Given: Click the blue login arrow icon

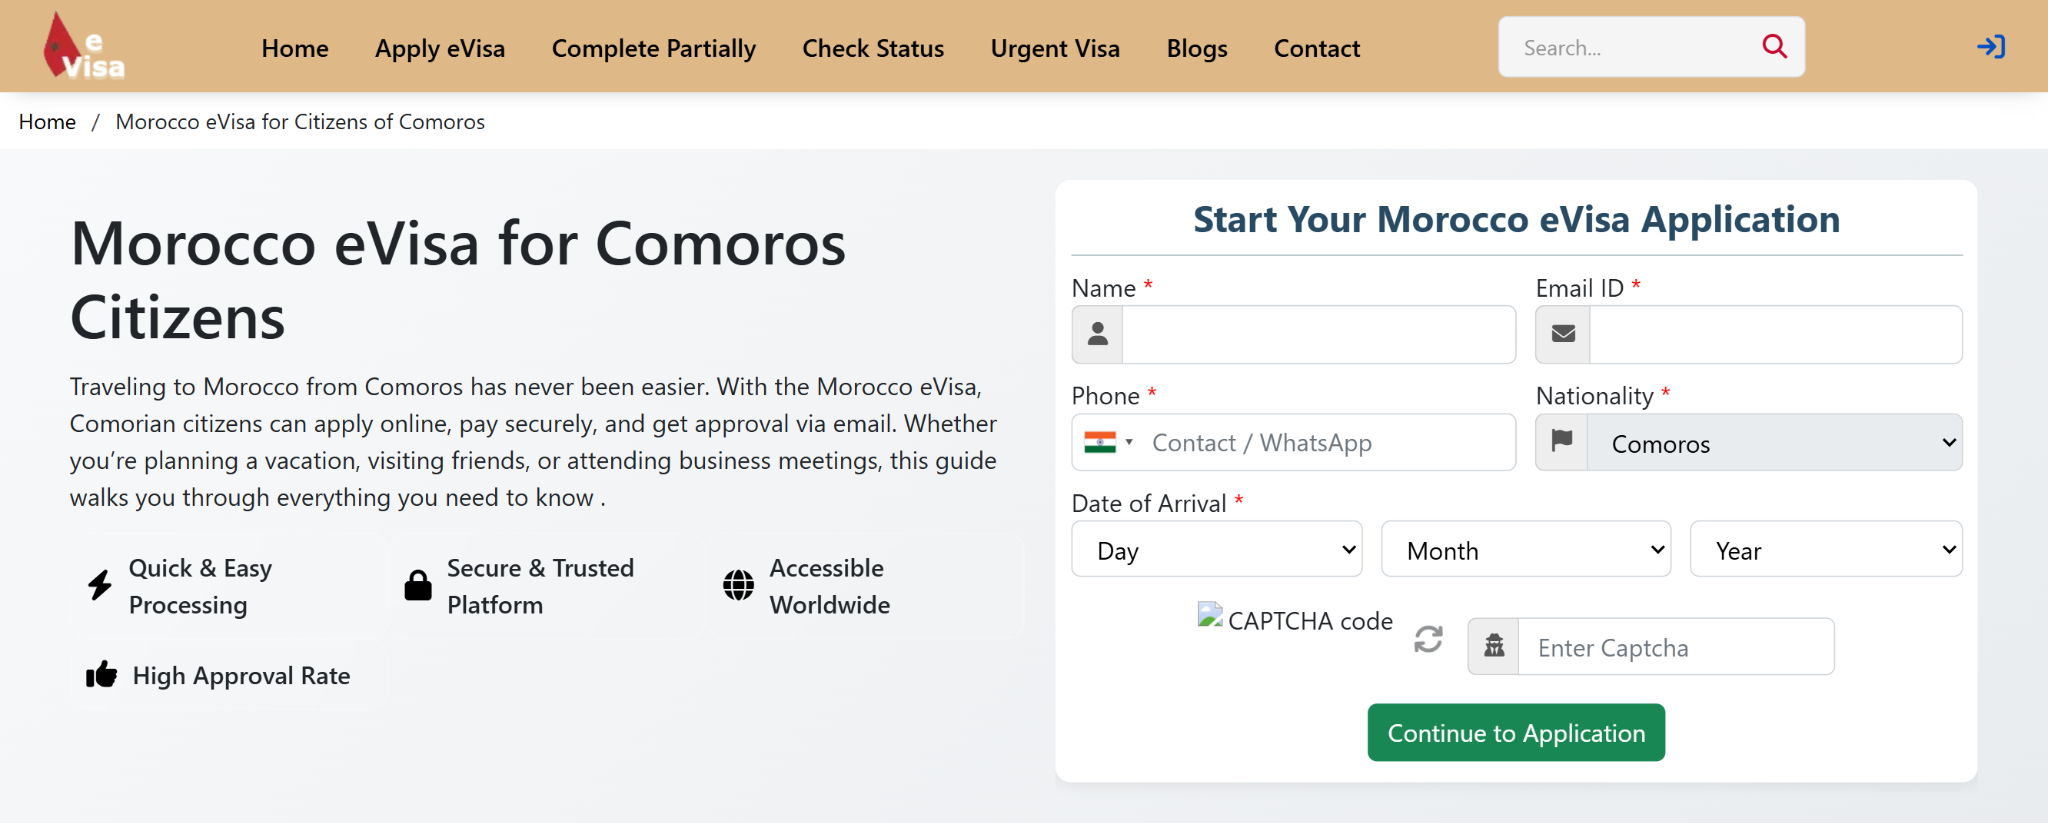Looking at the screenshot, I should tap(1990, 47).
